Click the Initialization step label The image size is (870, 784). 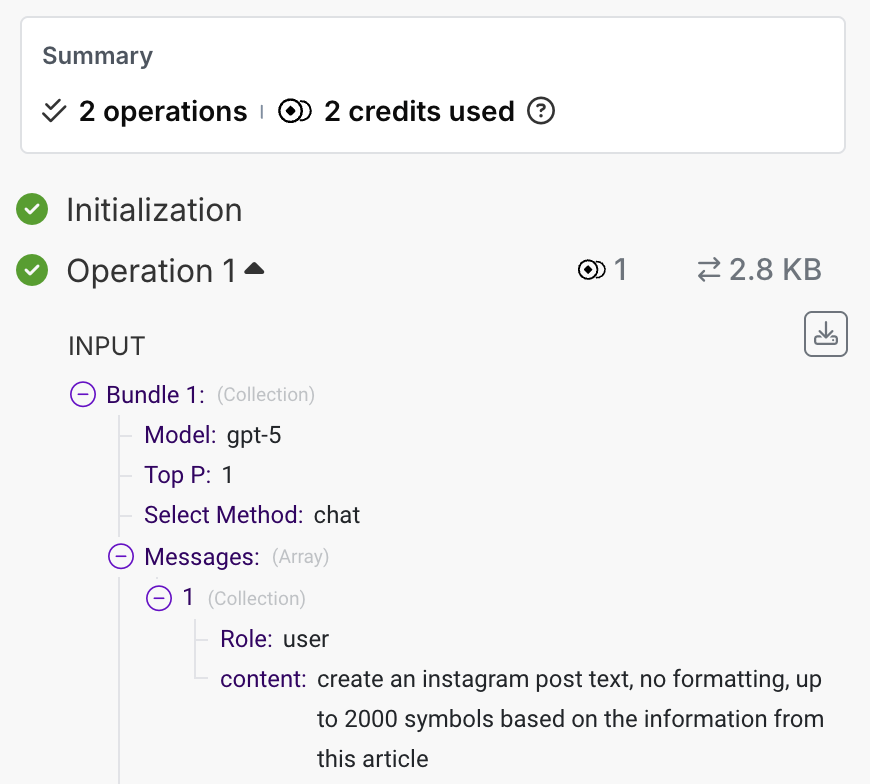[154, 210]
